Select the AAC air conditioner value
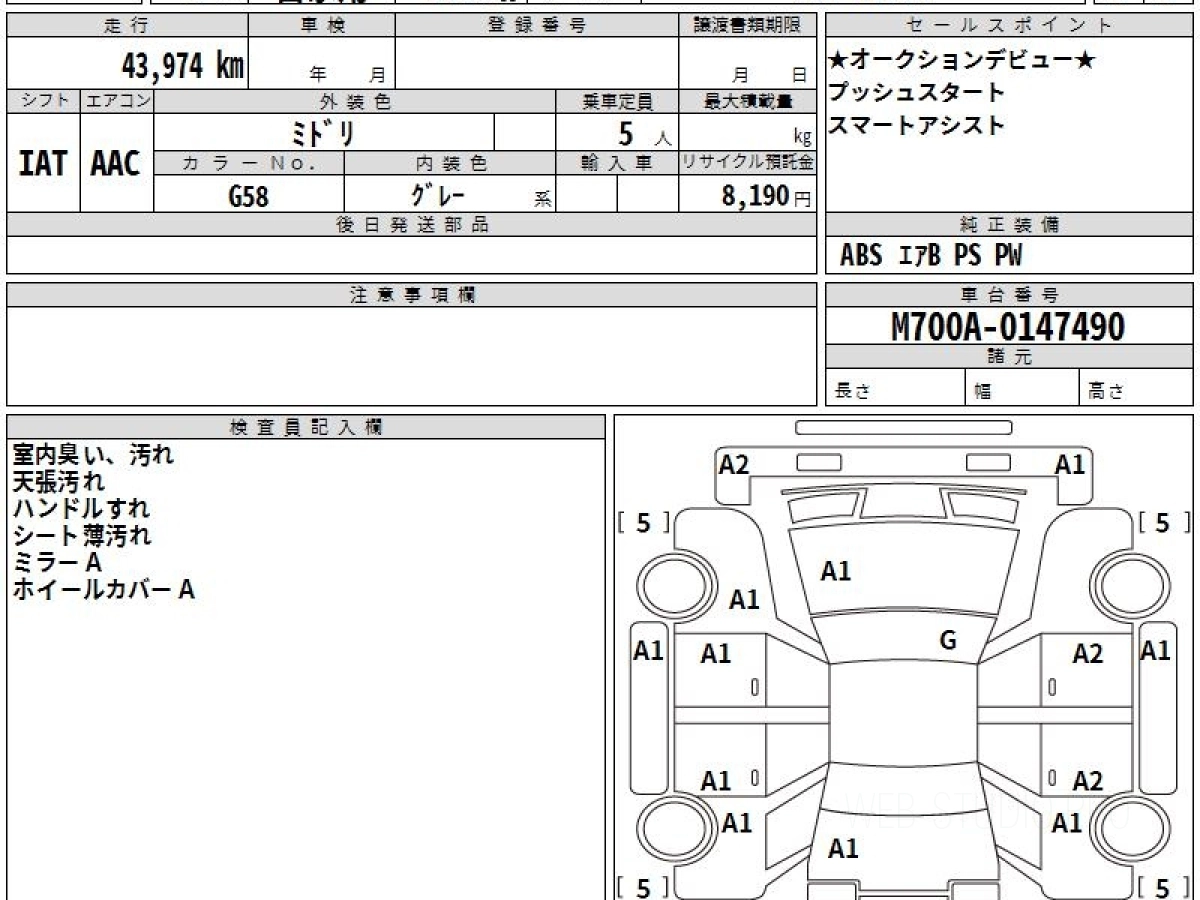This screenshot has width=1200, height=900. coord(116,163)
